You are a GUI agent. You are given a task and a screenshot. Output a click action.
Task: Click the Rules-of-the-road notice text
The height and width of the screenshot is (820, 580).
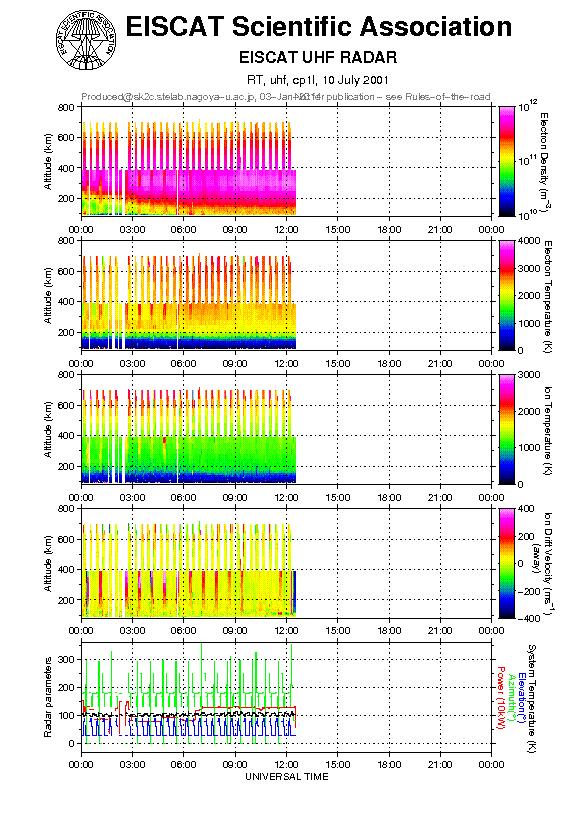click(405, 97)
